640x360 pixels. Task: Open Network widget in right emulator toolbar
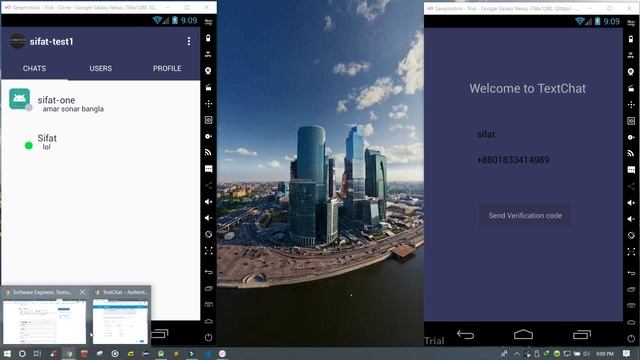click(x=631, y=153)
